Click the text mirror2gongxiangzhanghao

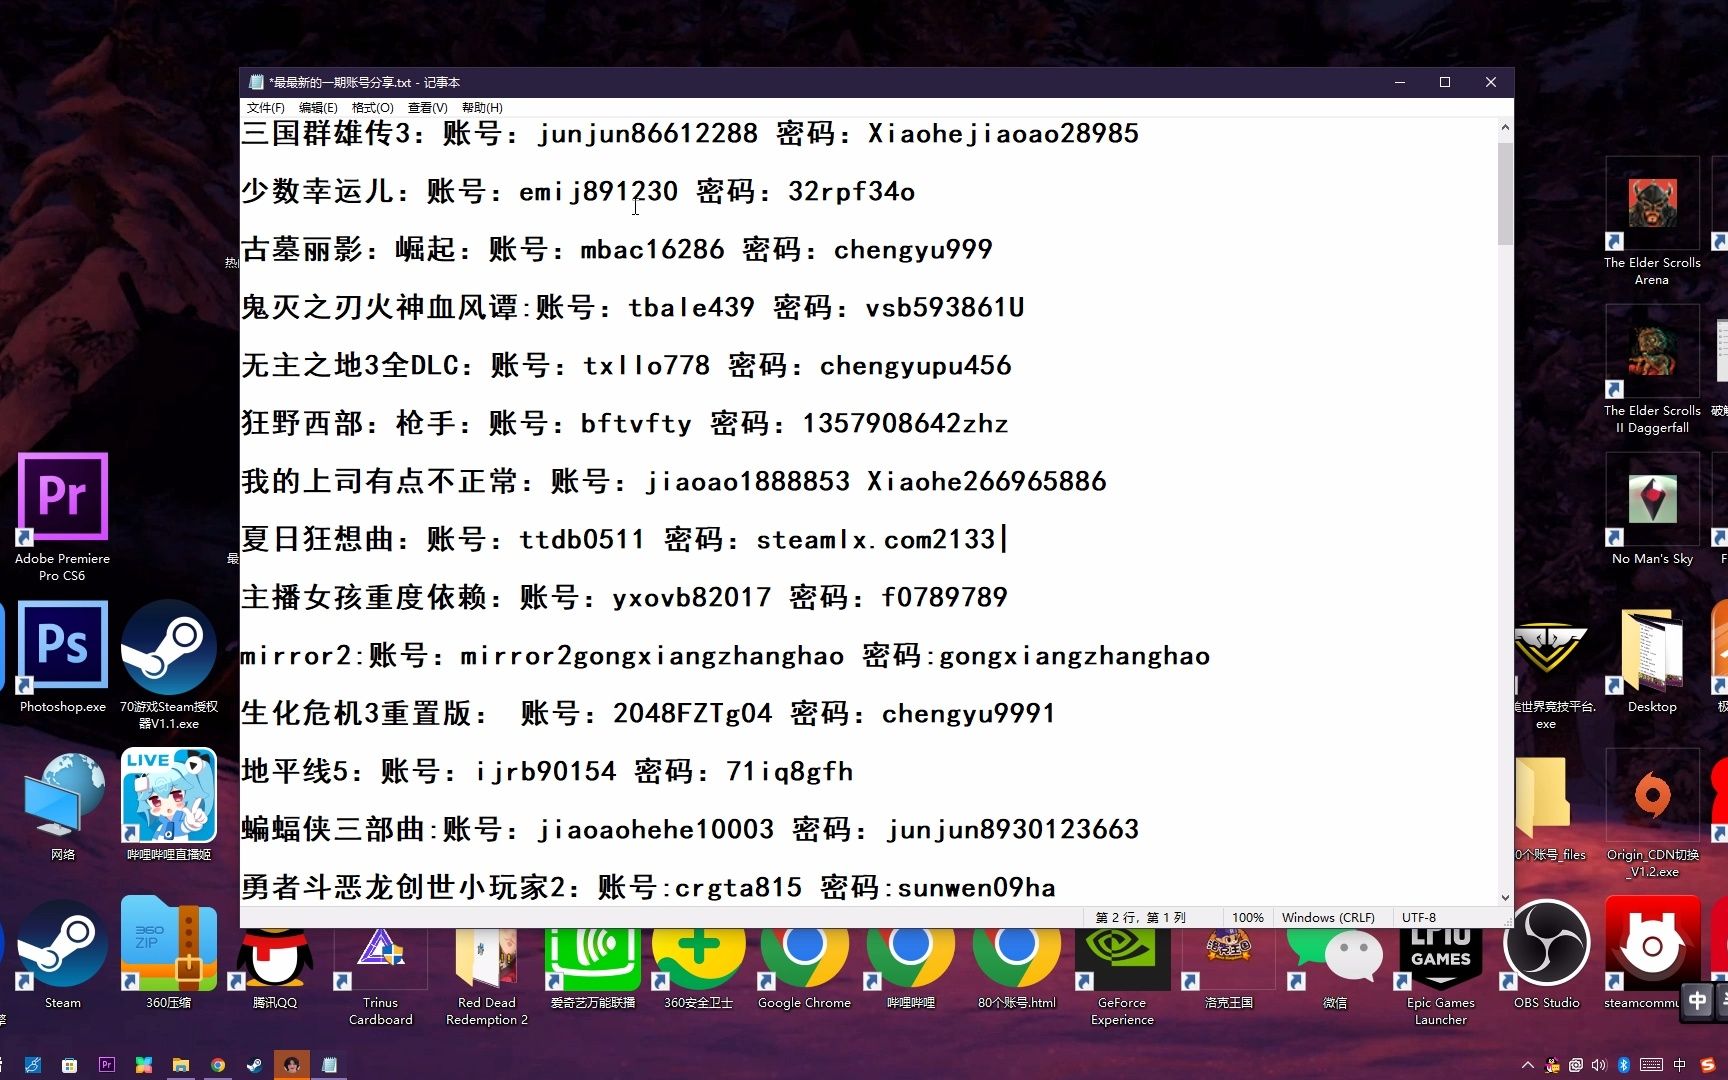tap(652, 656)
